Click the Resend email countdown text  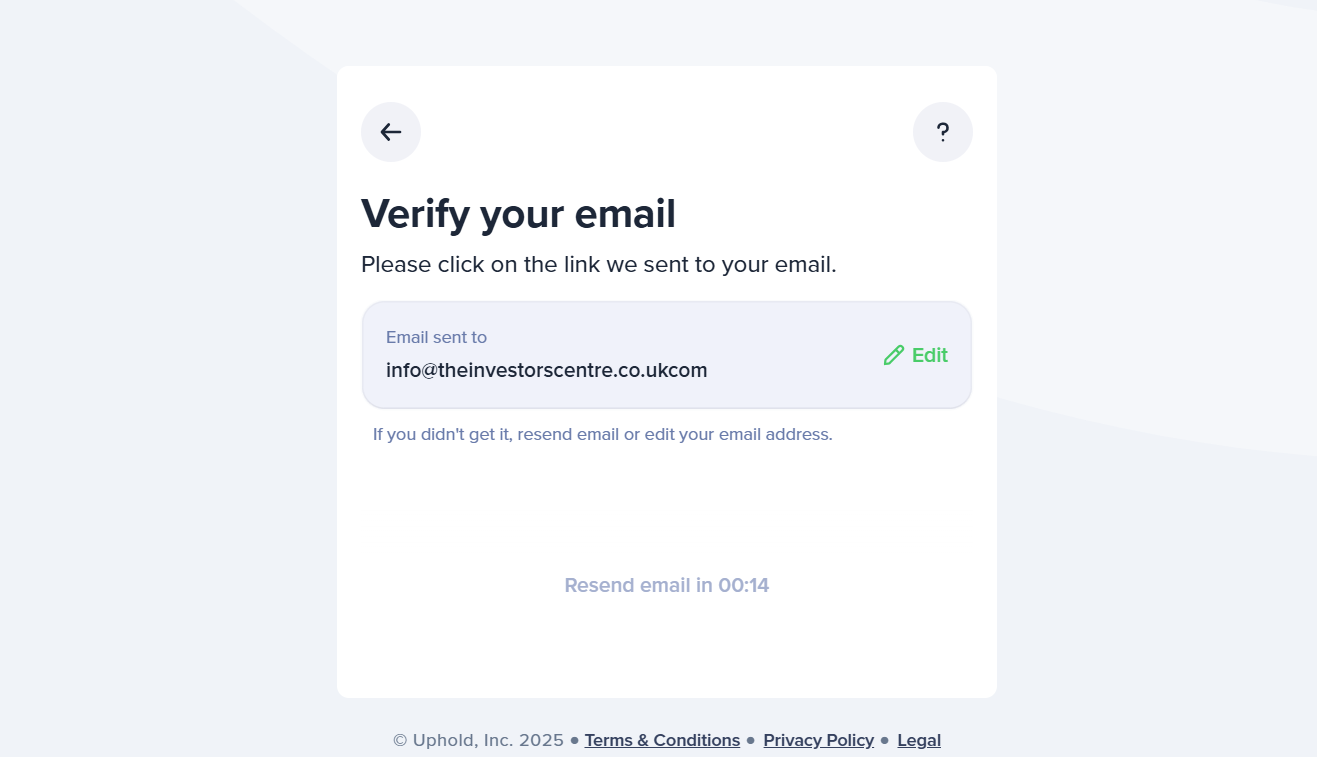(667, 585)
